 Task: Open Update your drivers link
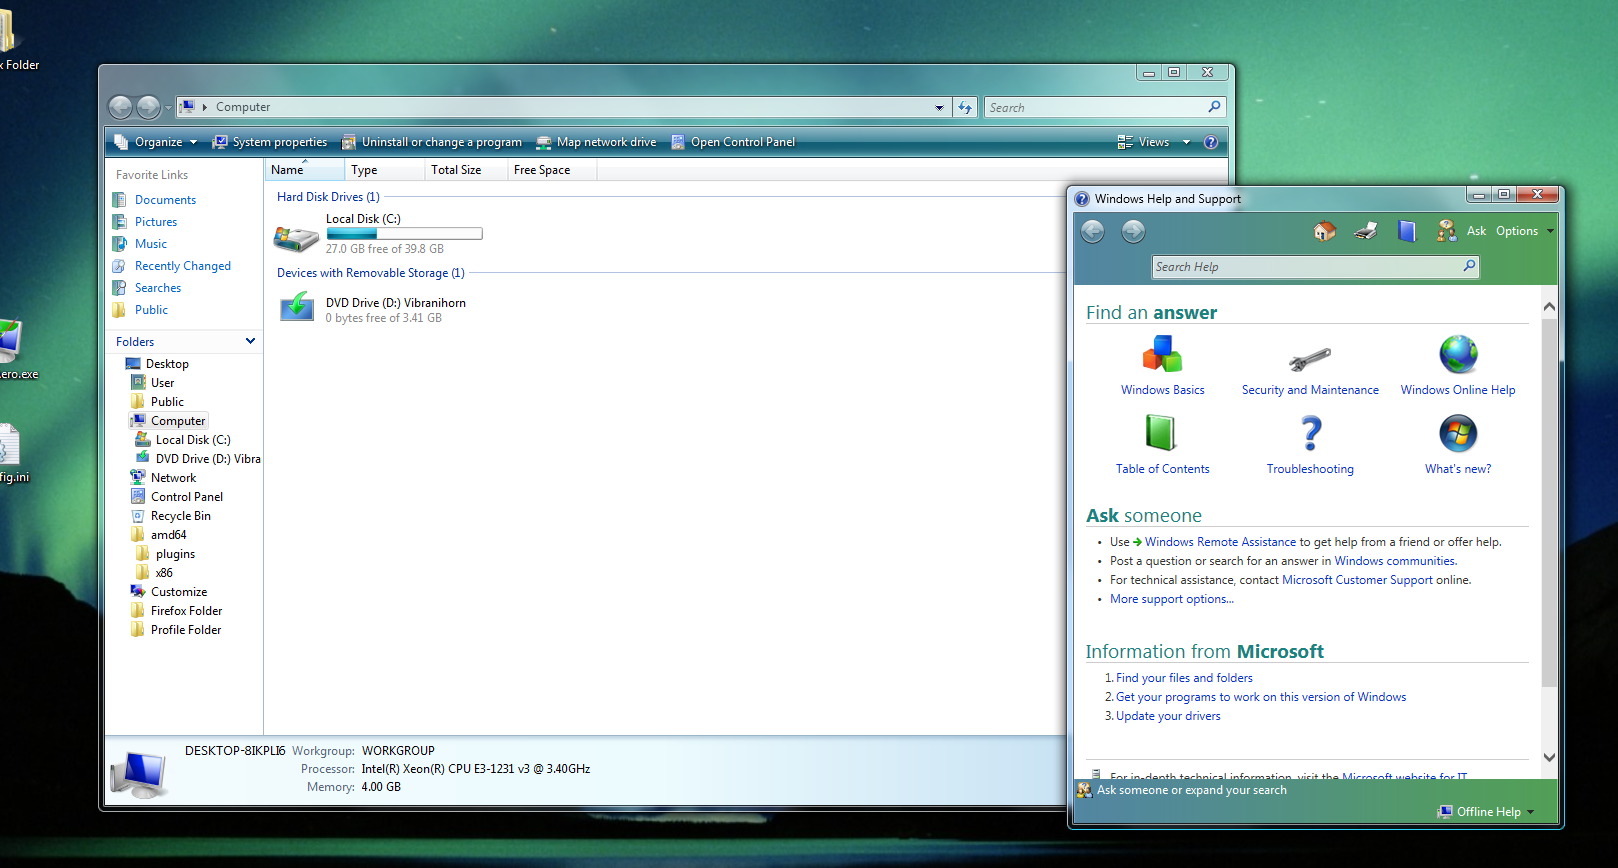coord(1168,716)
